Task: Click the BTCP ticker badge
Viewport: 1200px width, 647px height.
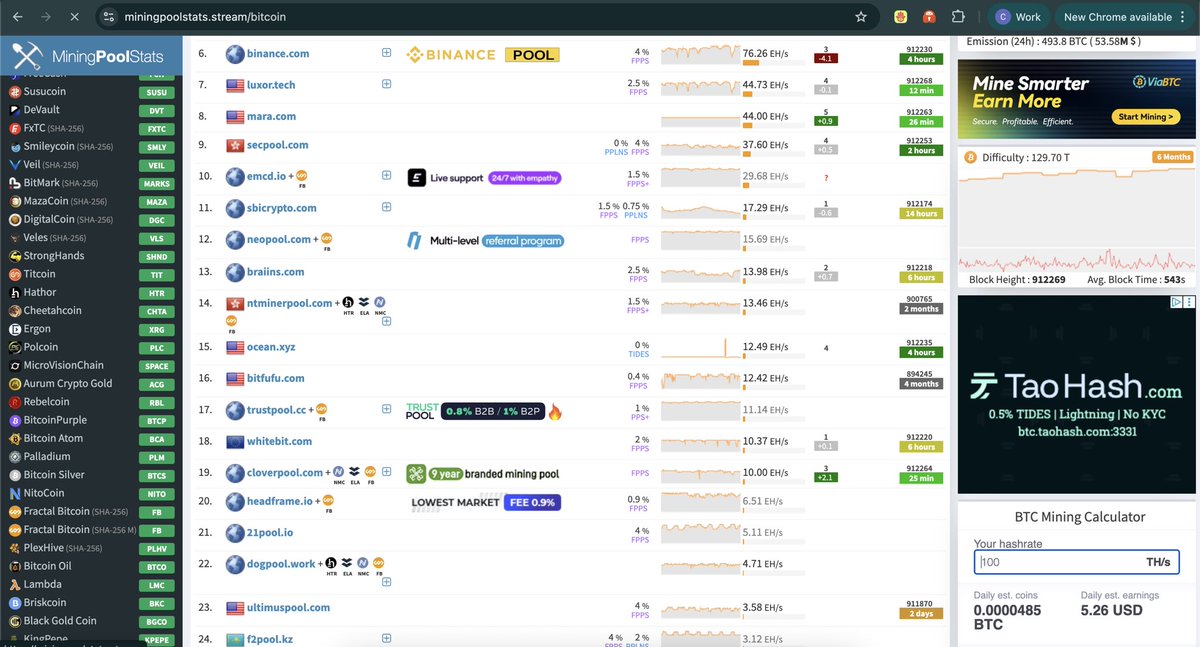Action: pos(157,421)
